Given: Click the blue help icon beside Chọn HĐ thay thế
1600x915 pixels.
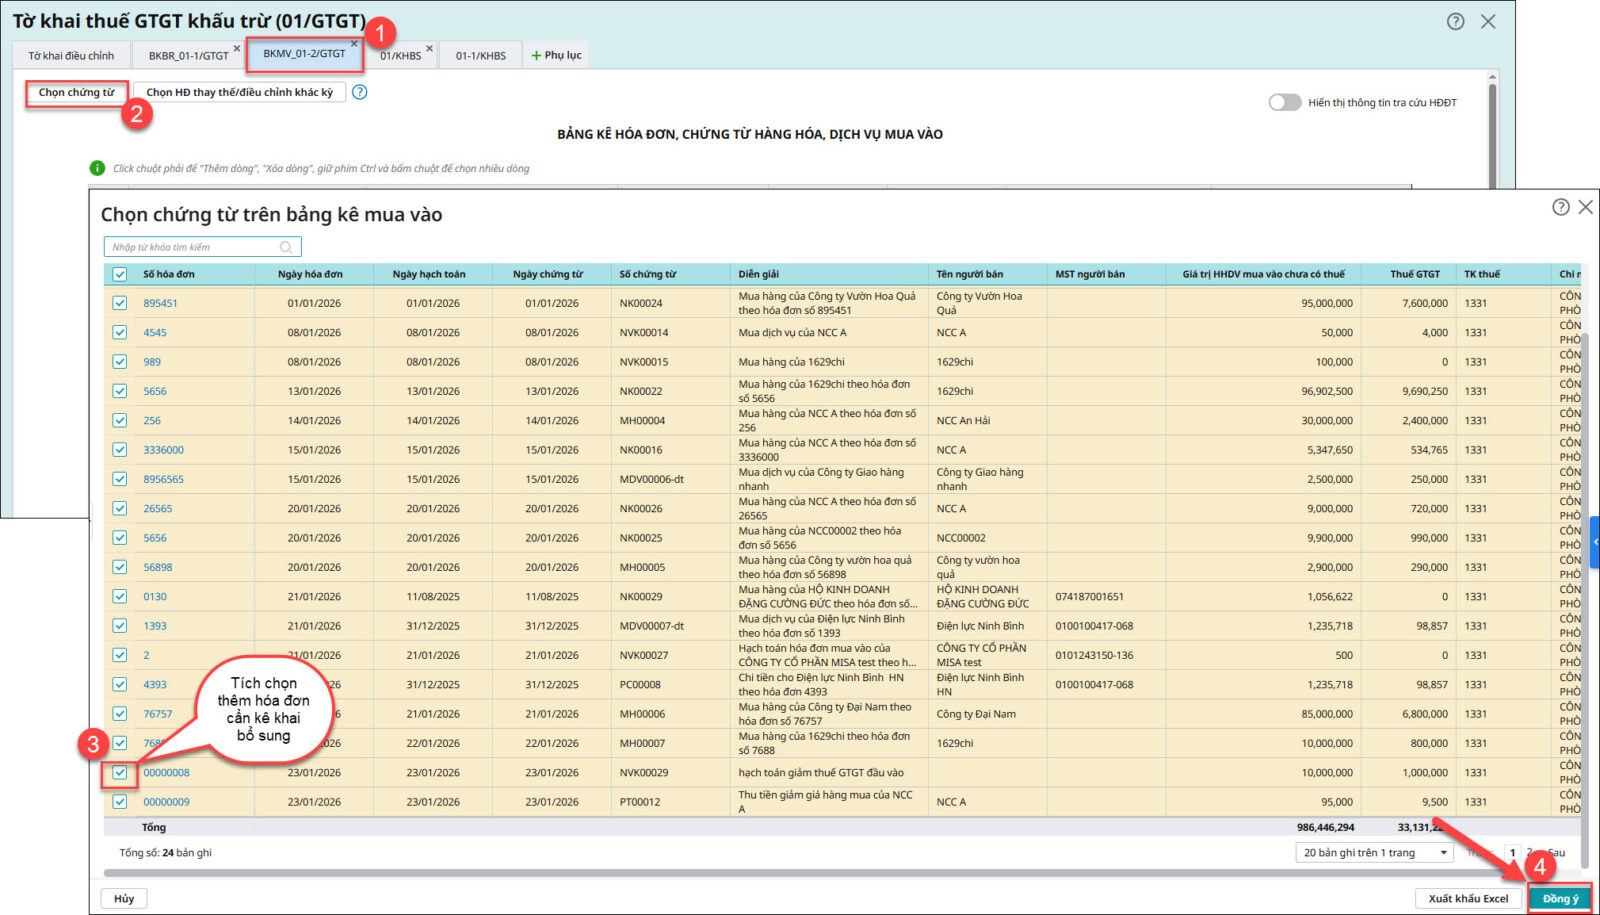Looking at the screenshot, I should [360, 92].
